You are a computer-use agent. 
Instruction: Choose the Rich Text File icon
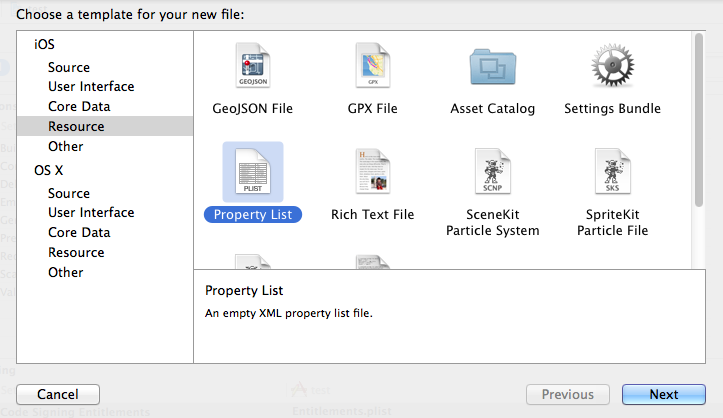point(372,172)
